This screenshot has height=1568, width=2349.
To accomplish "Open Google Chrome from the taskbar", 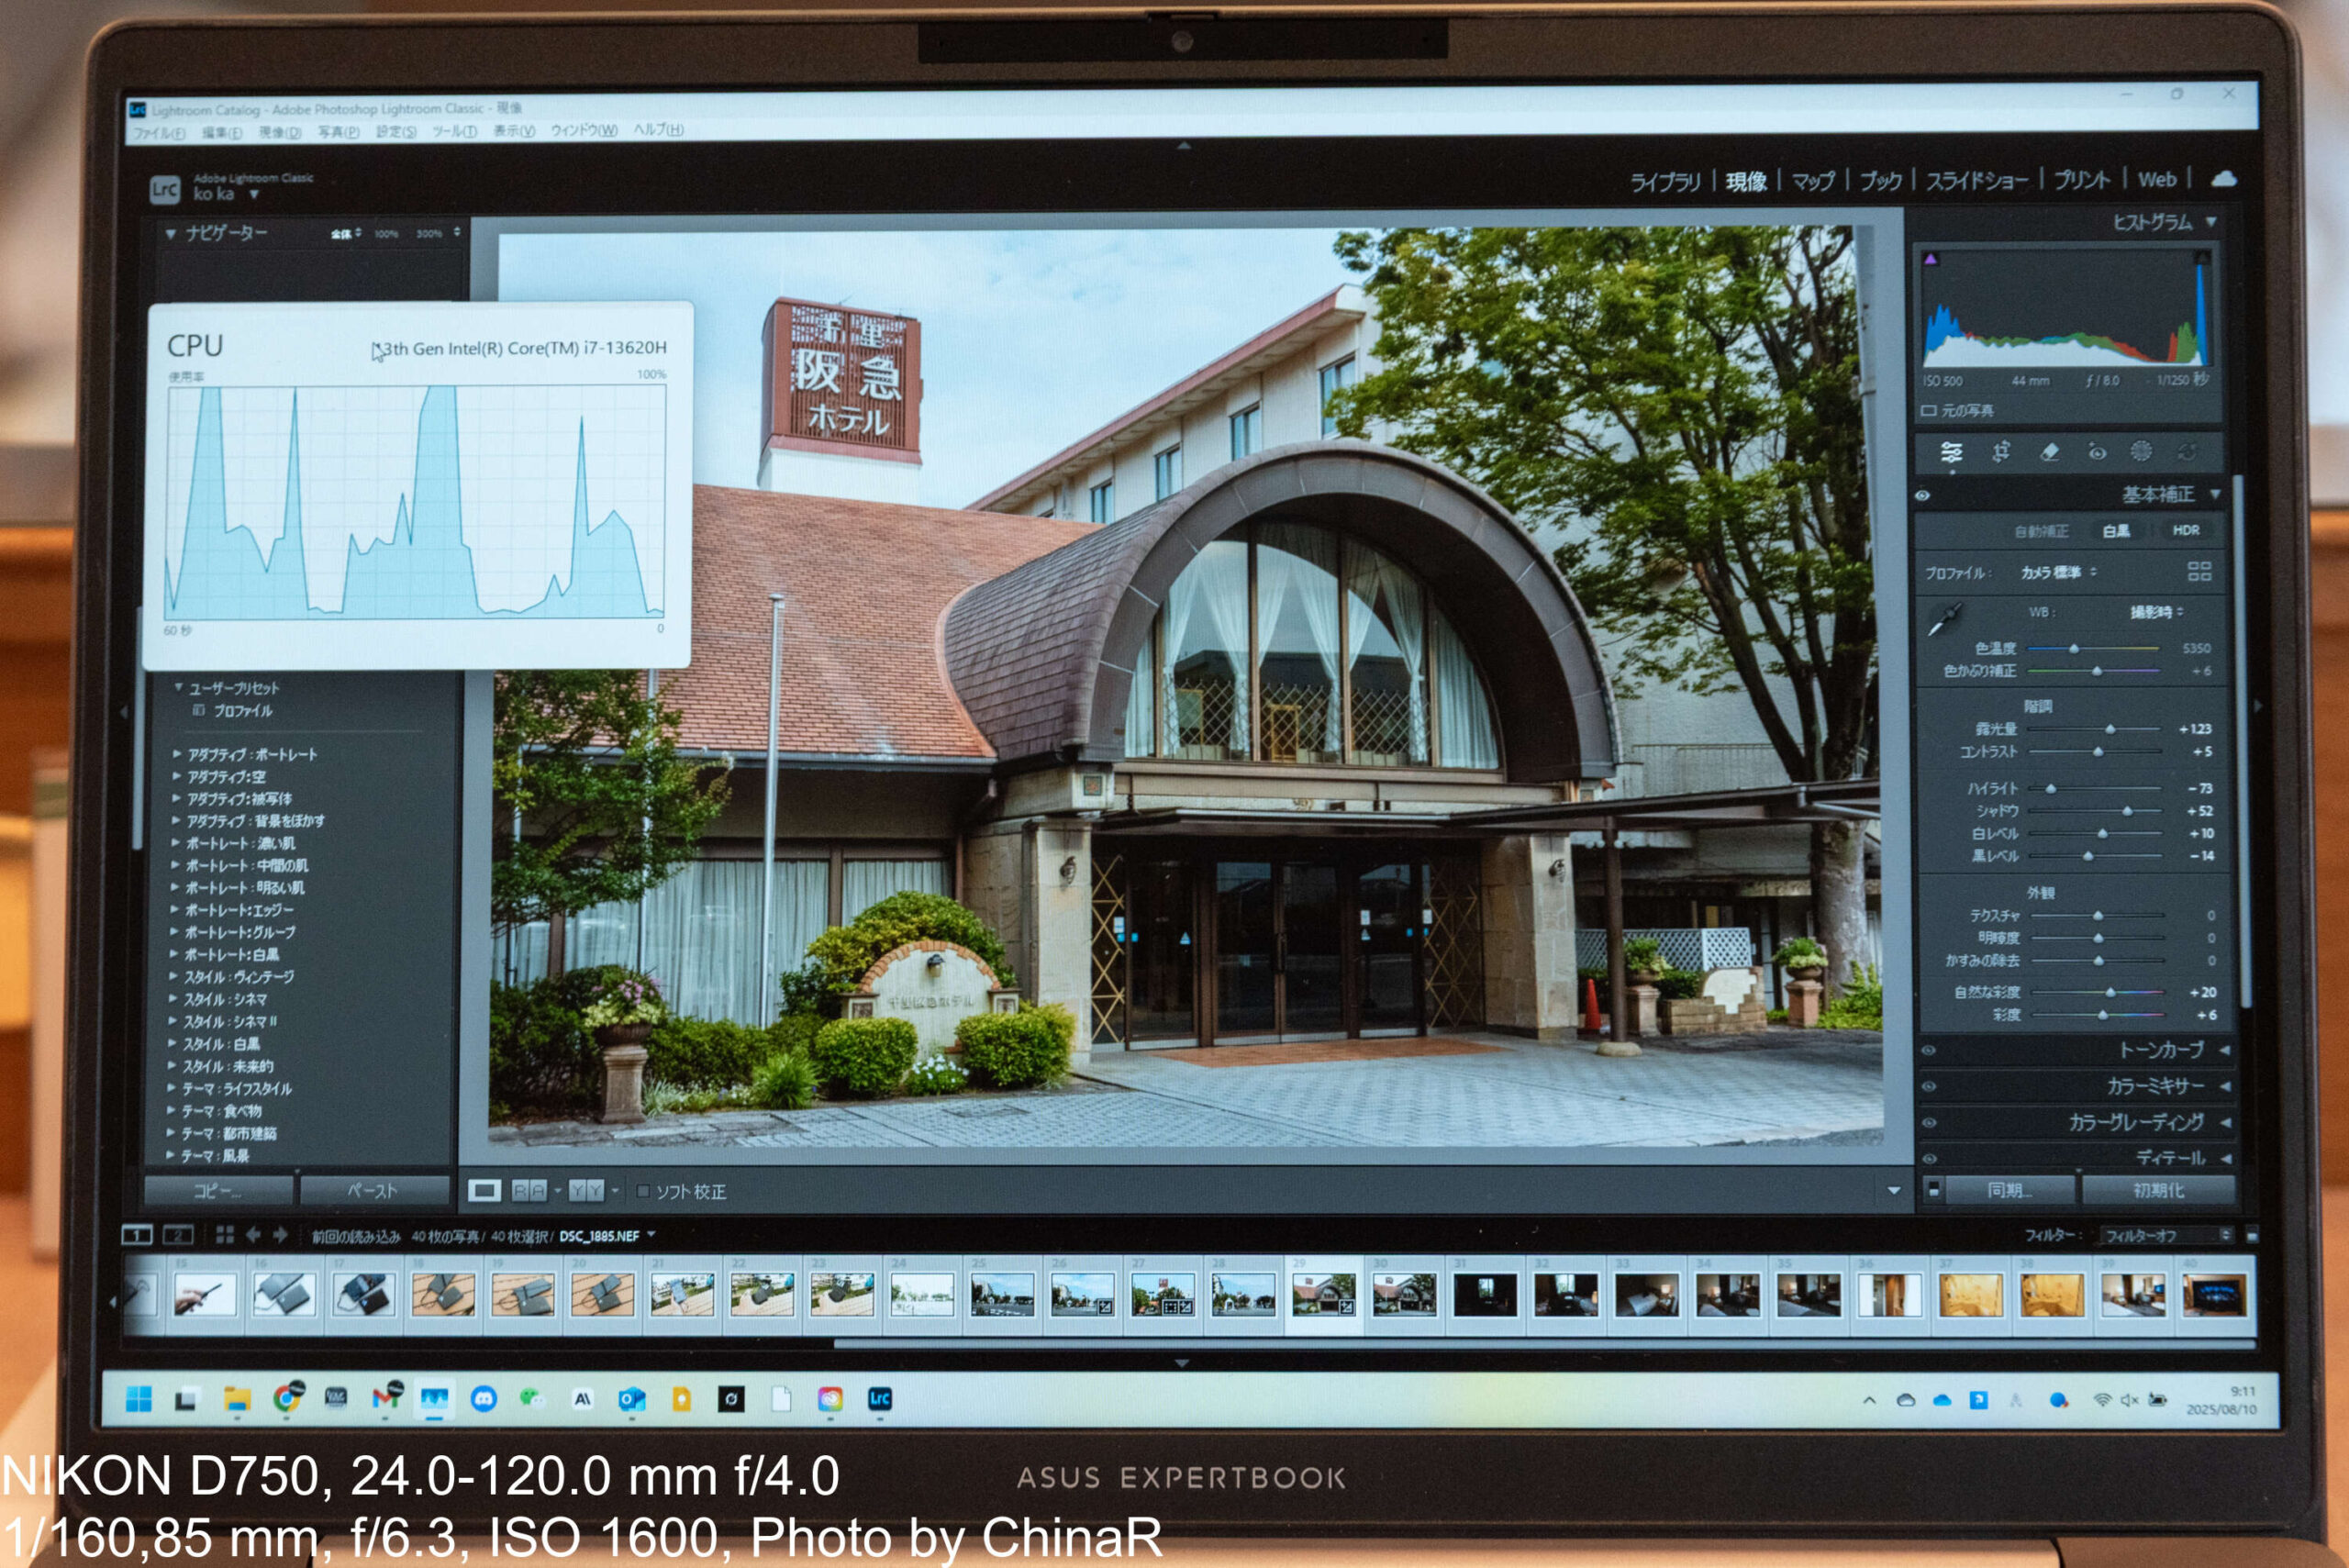I will pos(288,1398).
